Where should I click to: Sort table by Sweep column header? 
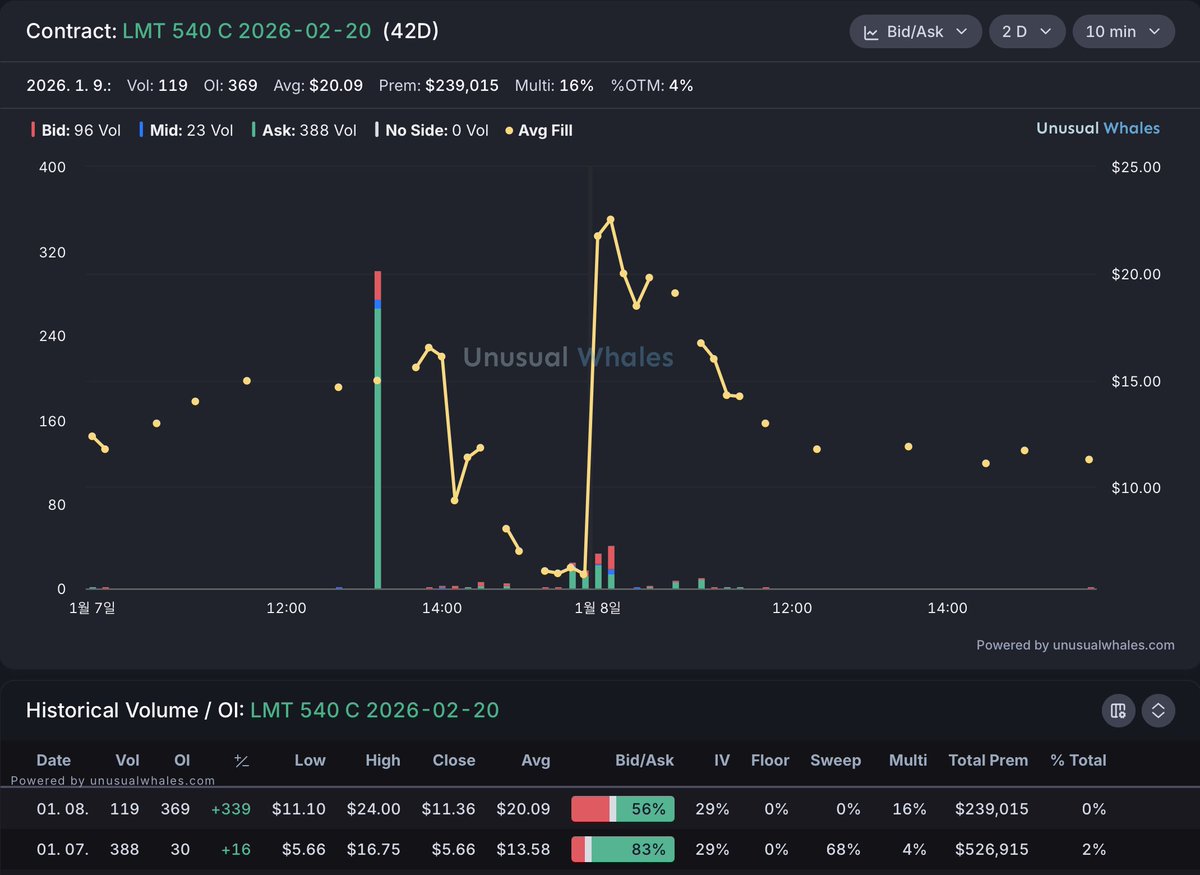[x=836, y=760]
